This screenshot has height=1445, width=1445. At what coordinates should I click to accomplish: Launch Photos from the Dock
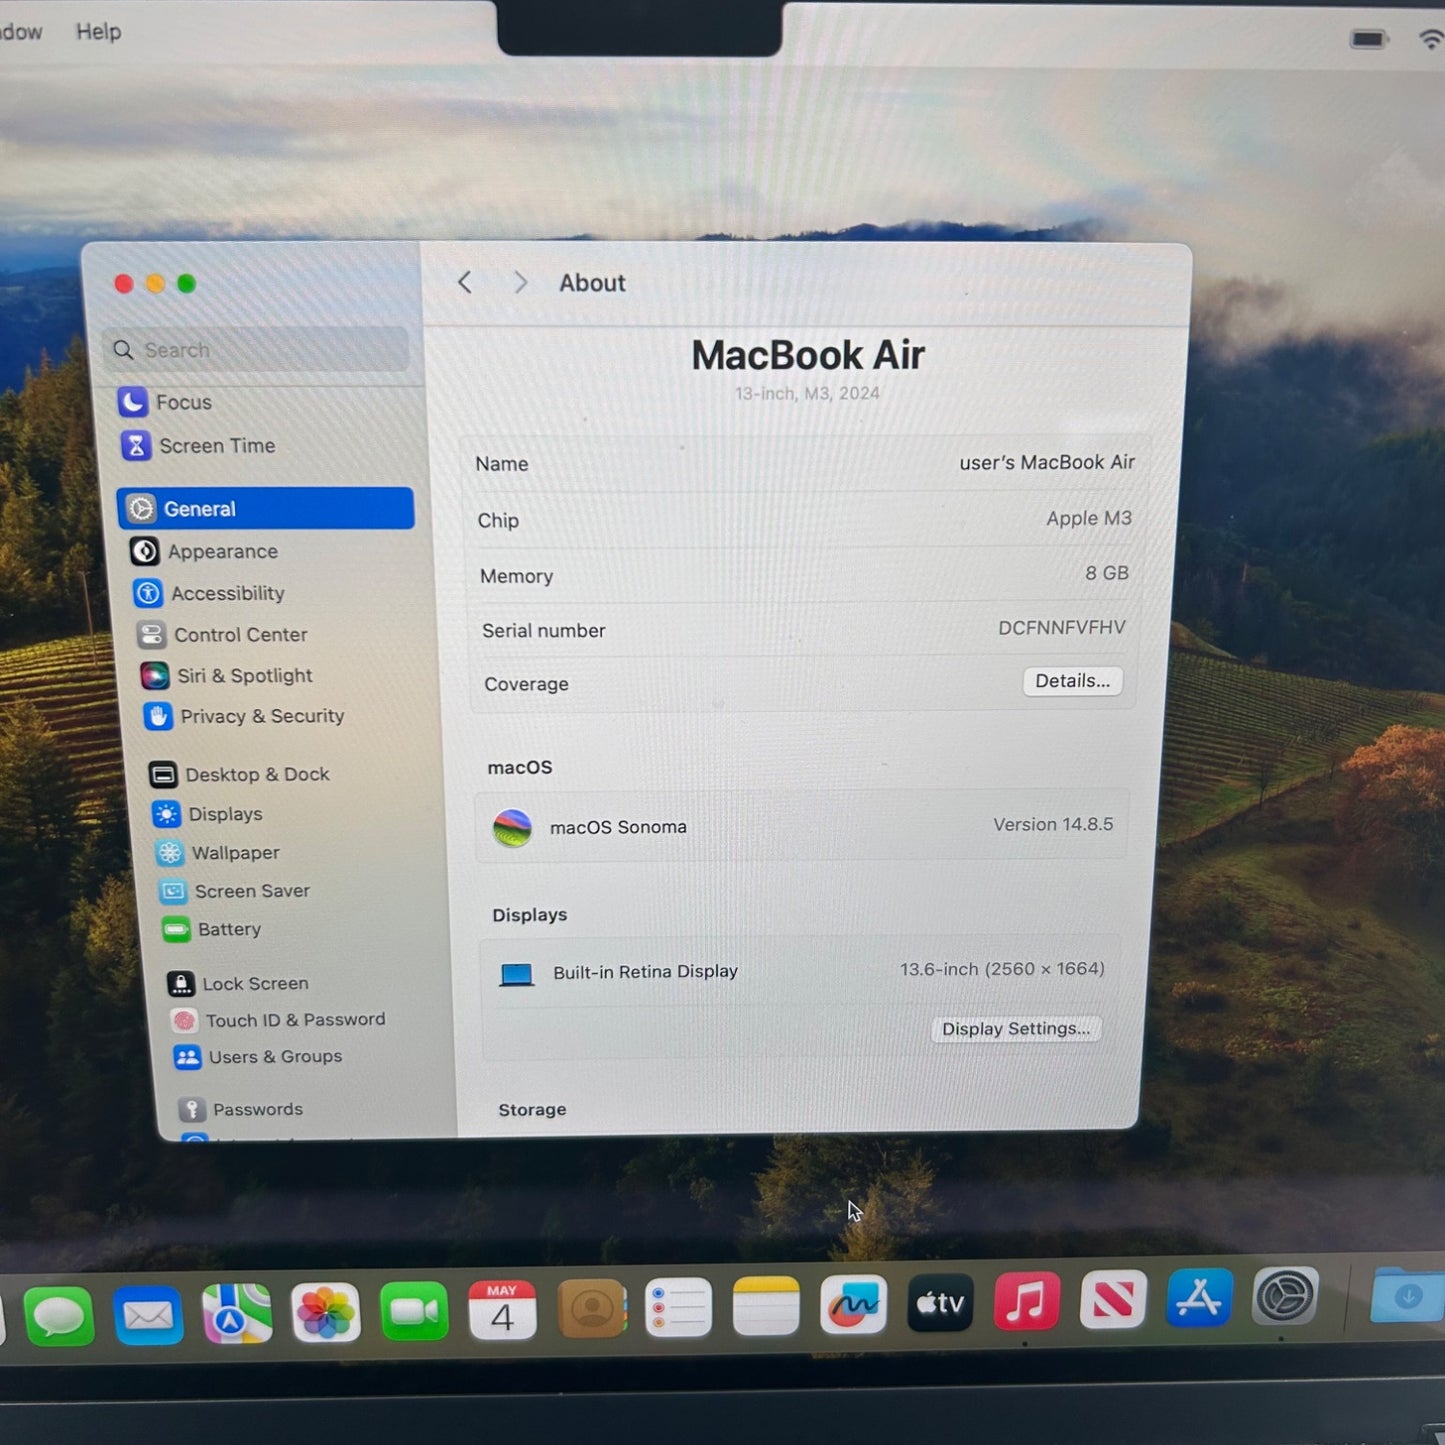coord(326,1313)
